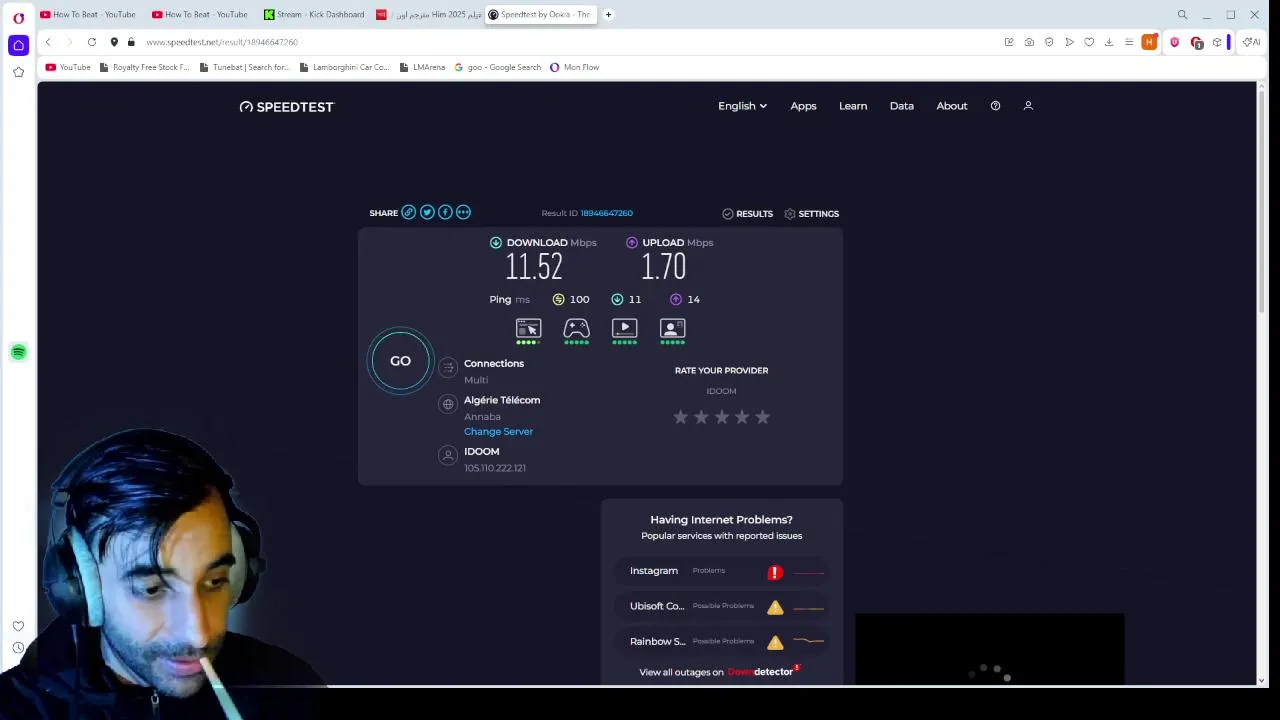Image resolution: width=1280 pixels, height=720 pixels.
Task: Open goo - Google Search bookmark
Action: tap(498, 67)
